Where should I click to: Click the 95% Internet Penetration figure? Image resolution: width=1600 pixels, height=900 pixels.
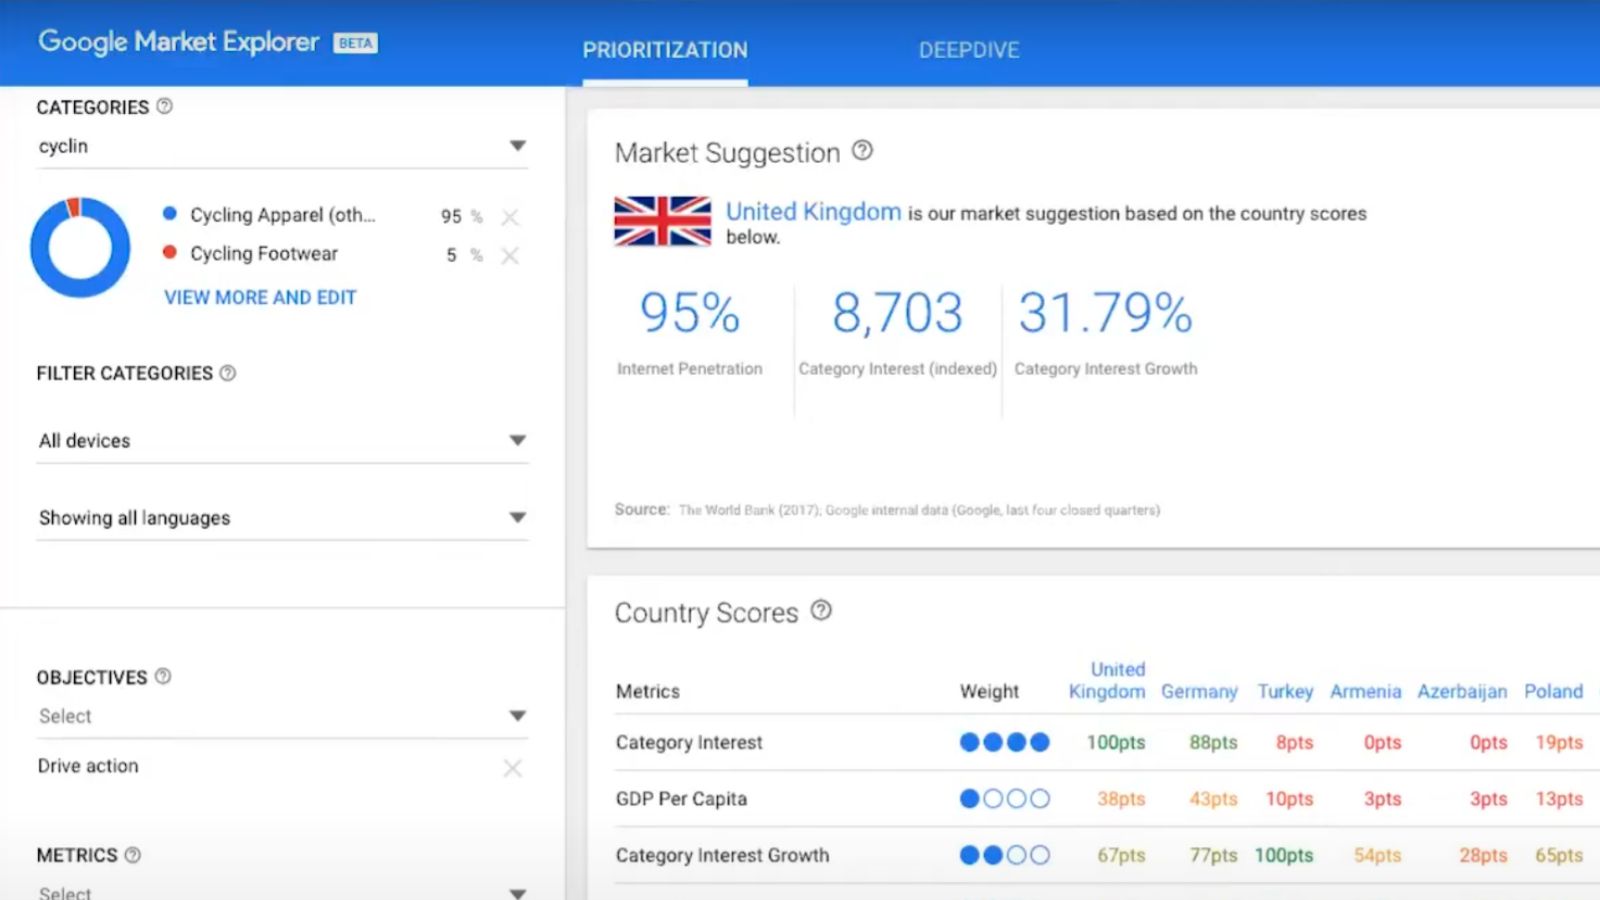coord(689,313)
